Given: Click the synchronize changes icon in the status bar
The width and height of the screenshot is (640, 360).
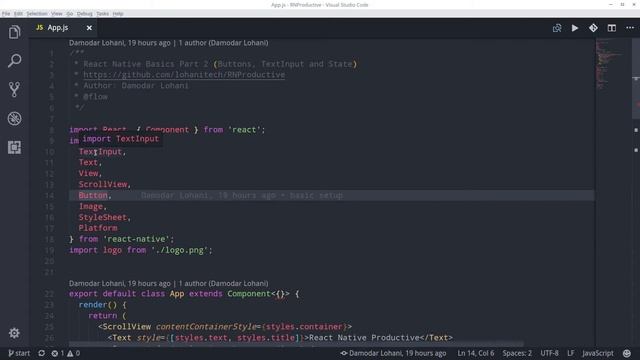Looking at the screenshot, I should click(x=41, y=353).
